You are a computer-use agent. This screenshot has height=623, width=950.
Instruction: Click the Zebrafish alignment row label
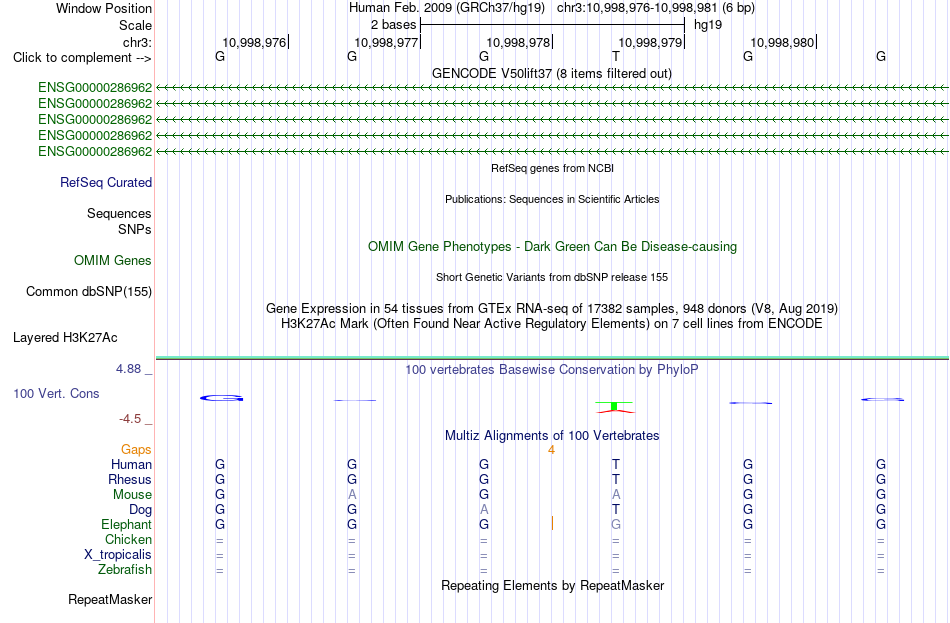[125, 570]
